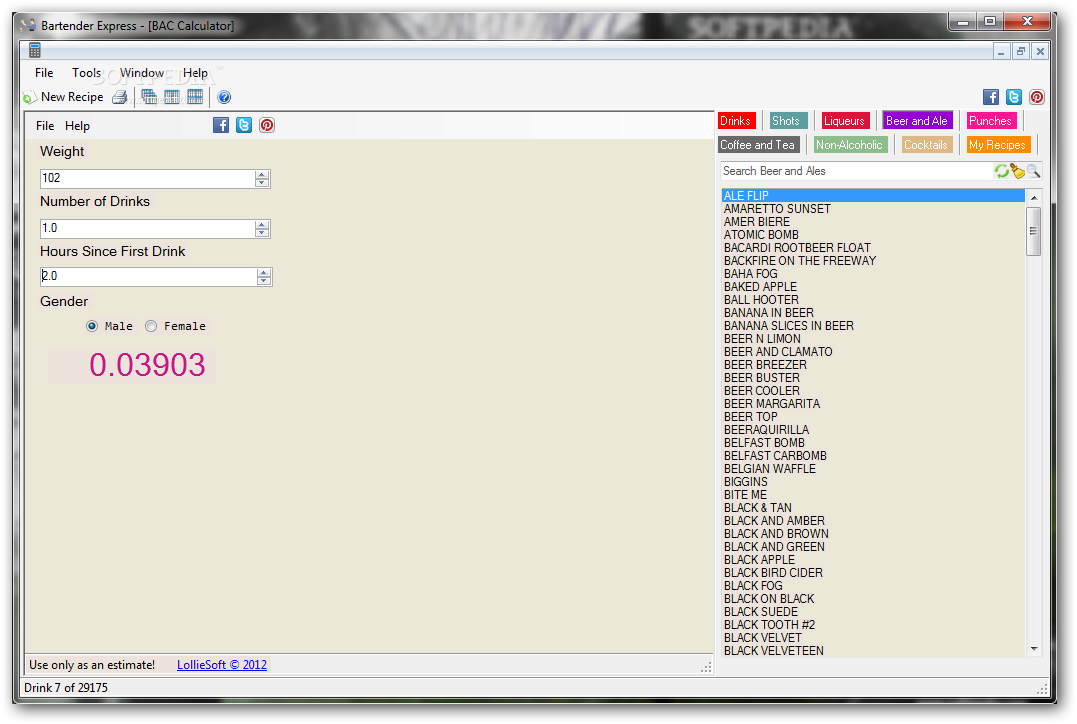1077x724 pixels.
Task: Select AMARETTO SUNSET in the list
Action: (x=873, y=209)
